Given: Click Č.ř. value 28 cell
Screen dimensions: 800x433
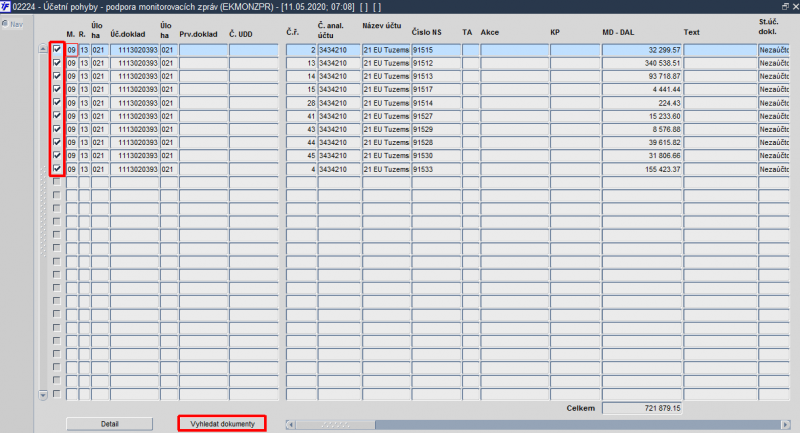Looking at the screenshot, I should pos(302,103).
